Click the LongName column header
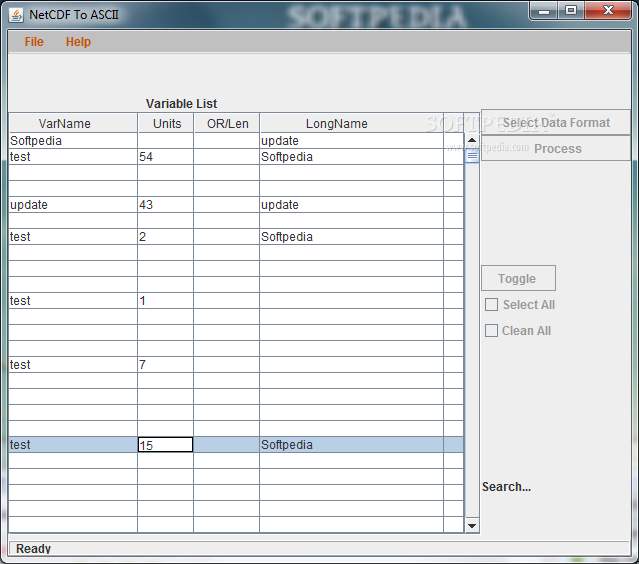This screenshot has height=564, width=639. (x=352, y=123)
